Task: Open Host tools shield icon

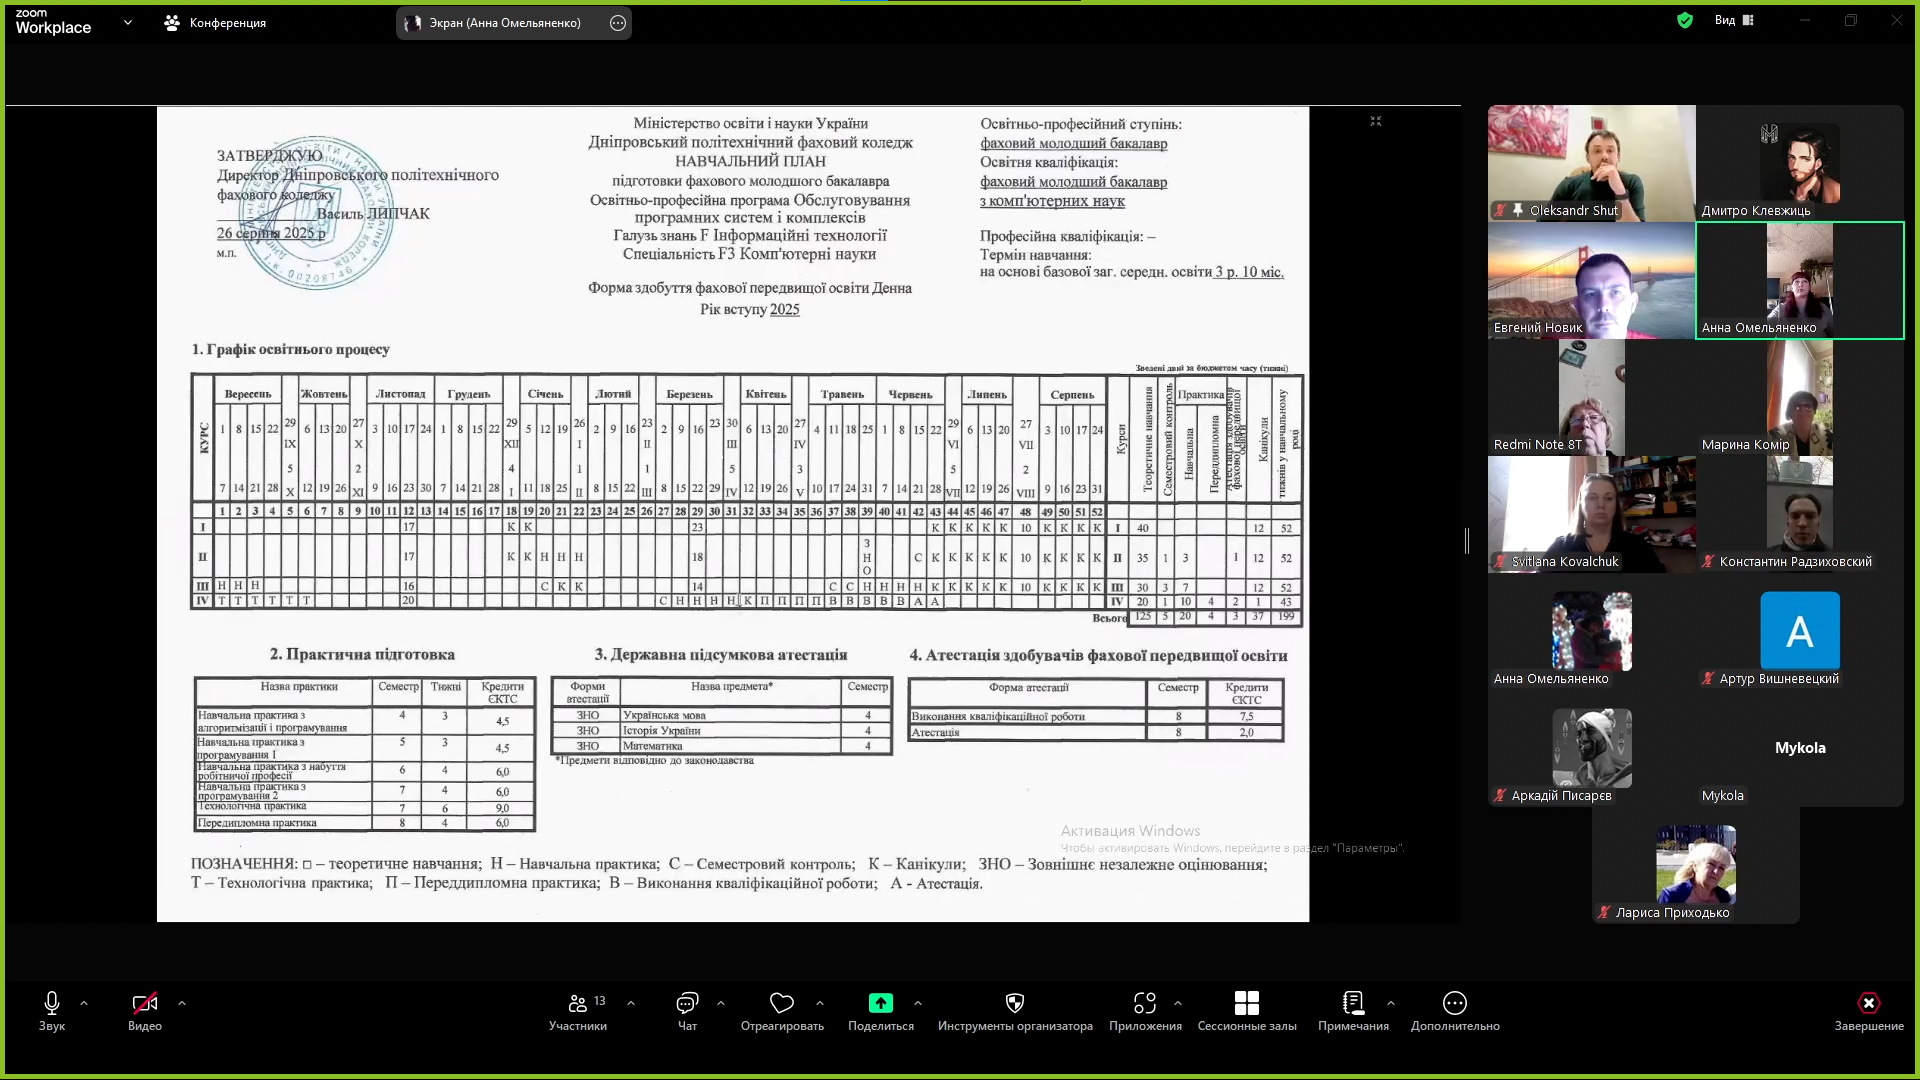Action: (1015, 1003)
